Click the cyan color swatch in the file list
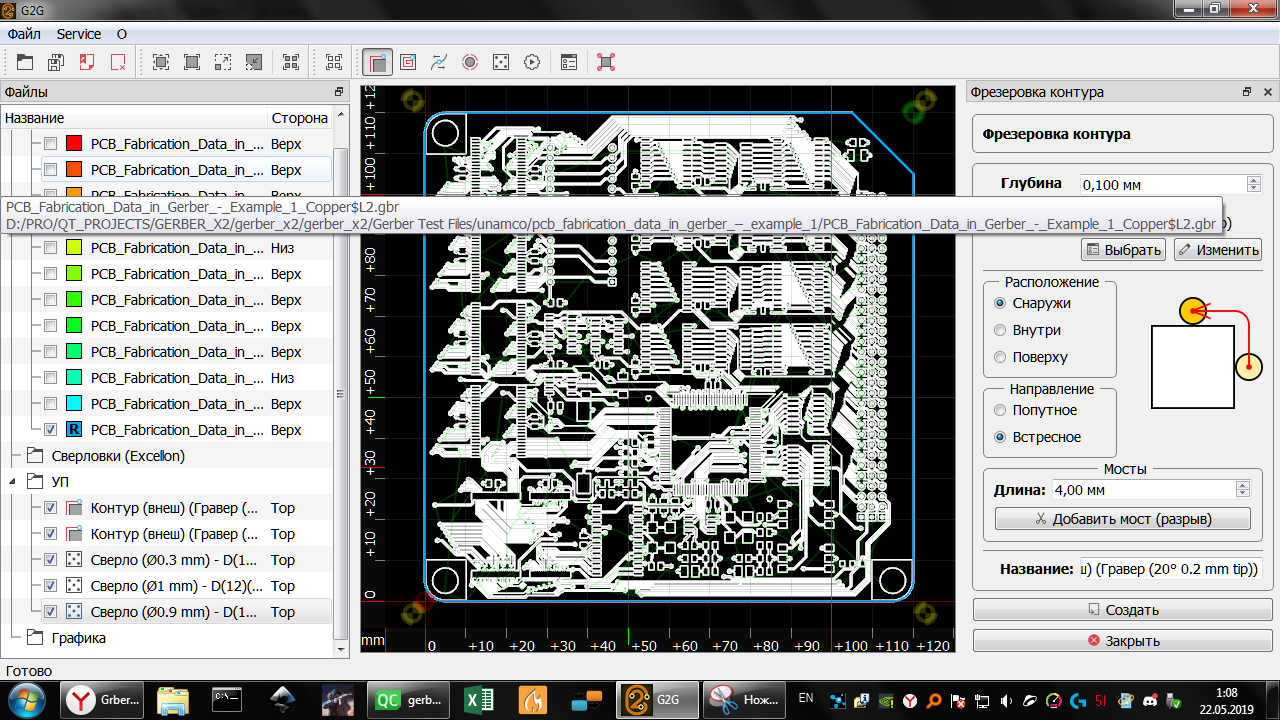Screen dimensions: 1280x720 pos(74,404)
